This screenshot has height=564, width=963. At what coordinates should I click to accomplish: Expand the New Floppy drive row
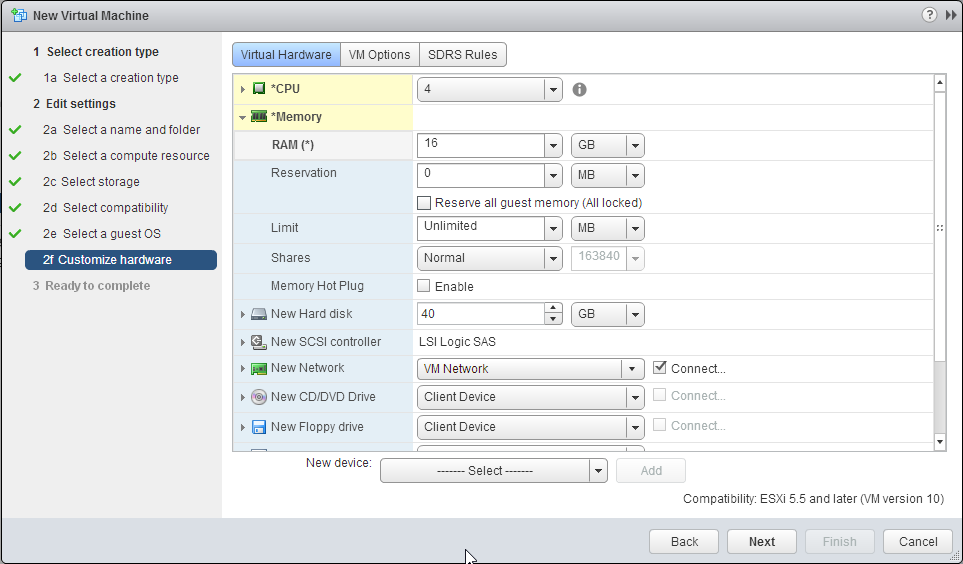pyautogui.click(x=243, y=427)
